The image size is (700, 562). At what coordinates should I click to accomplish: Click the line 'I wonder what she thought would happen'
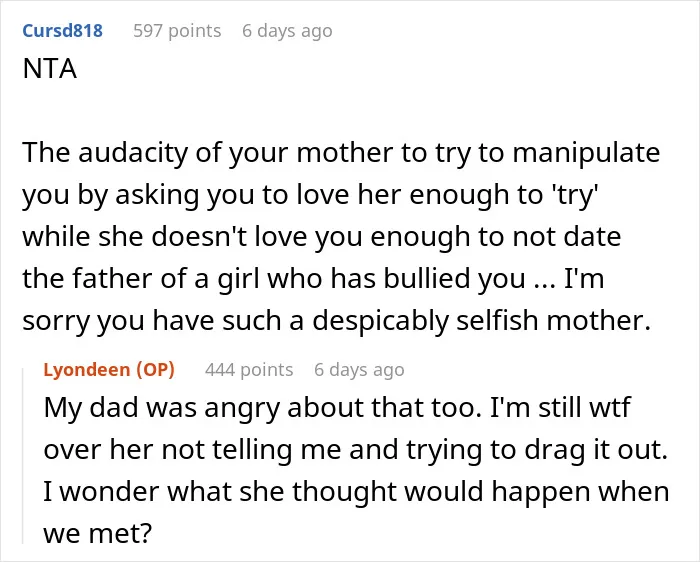point(356,491)
